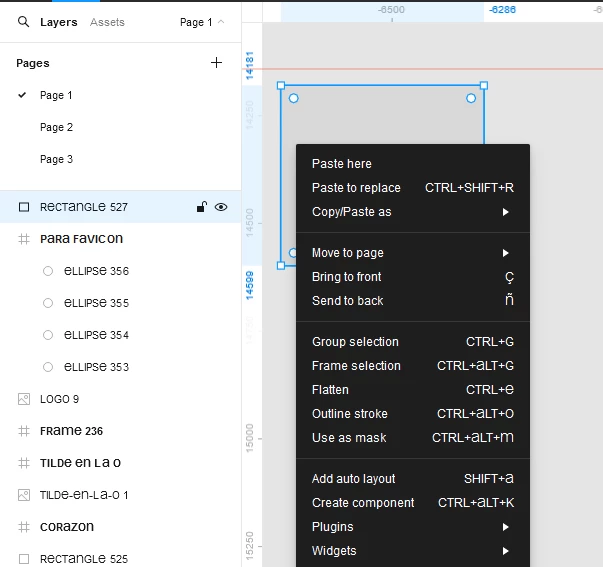Add a new page with plus icon
Screen dimensions: 603x567
tap(217, 63)
